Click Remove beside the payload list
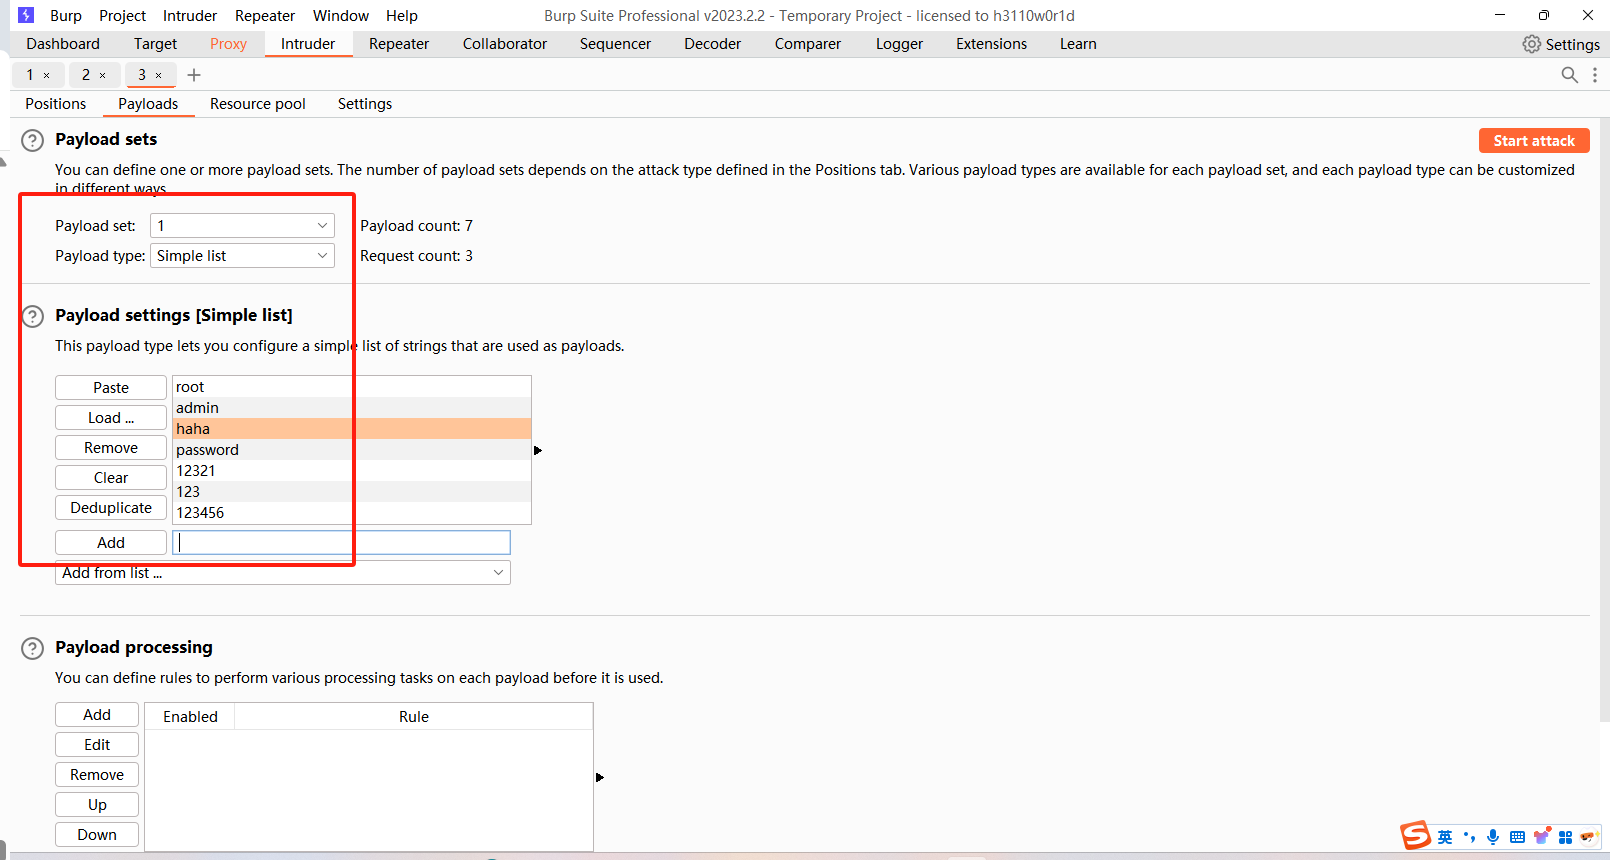 (x=111, y=448)
